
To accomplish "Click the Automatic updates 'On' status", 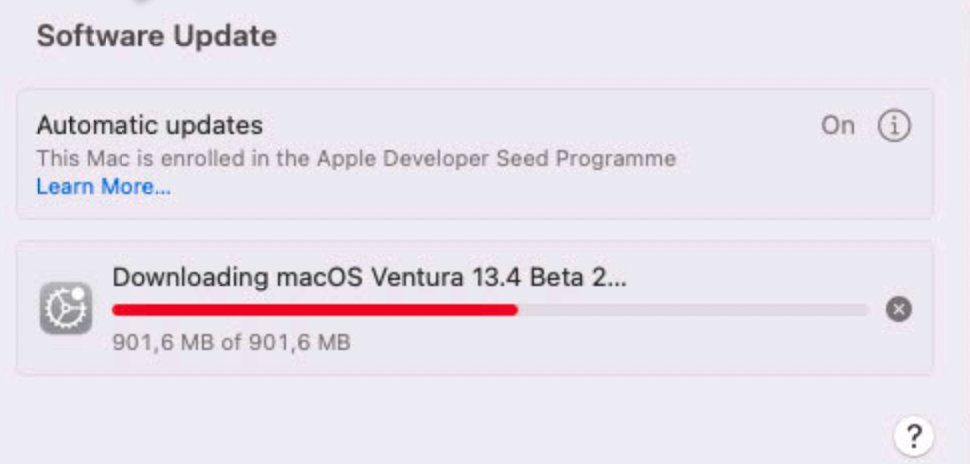I will point(838,126).
